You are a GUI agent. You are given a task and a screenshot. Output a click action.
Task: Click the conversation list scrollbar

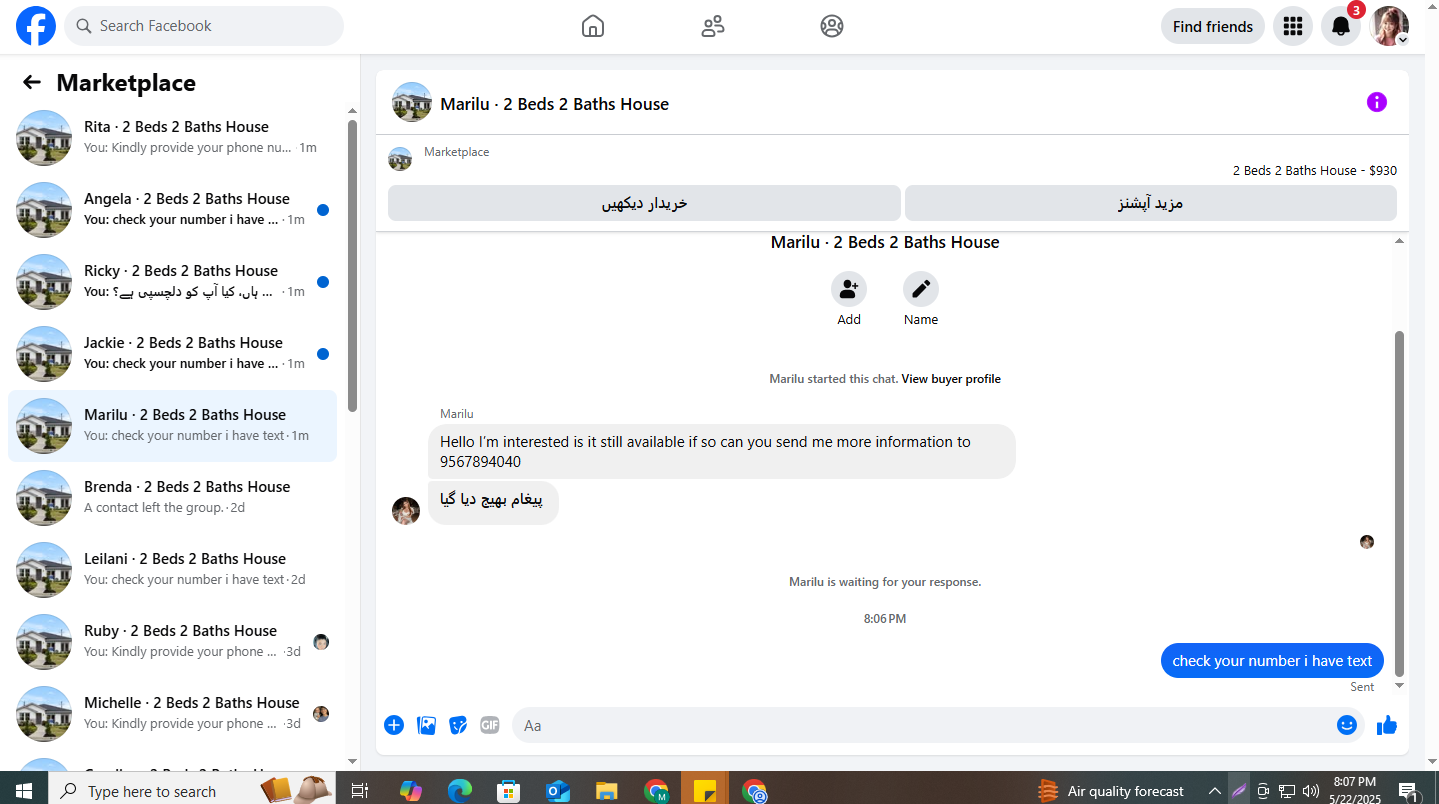[x=352, y=265]
